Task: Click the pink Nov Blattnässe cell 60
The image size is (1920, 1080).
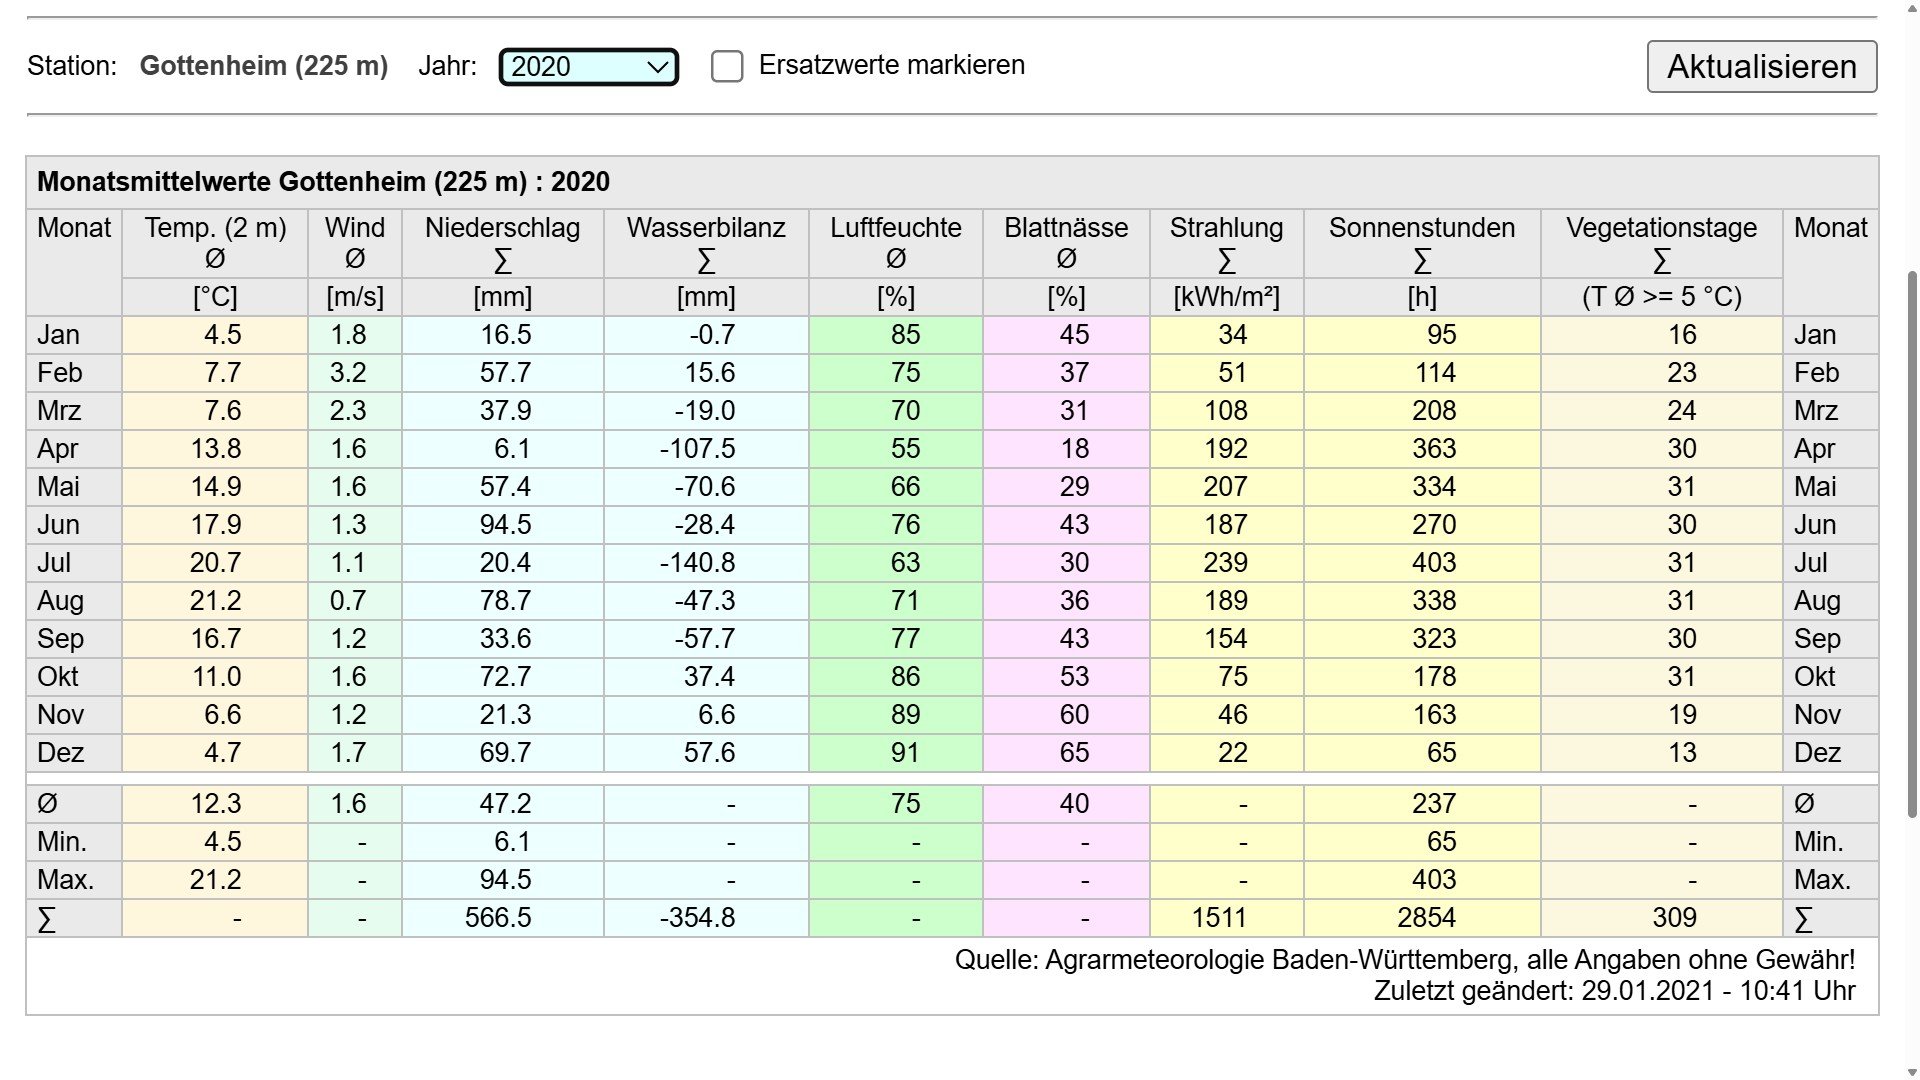Action: 1073,715
